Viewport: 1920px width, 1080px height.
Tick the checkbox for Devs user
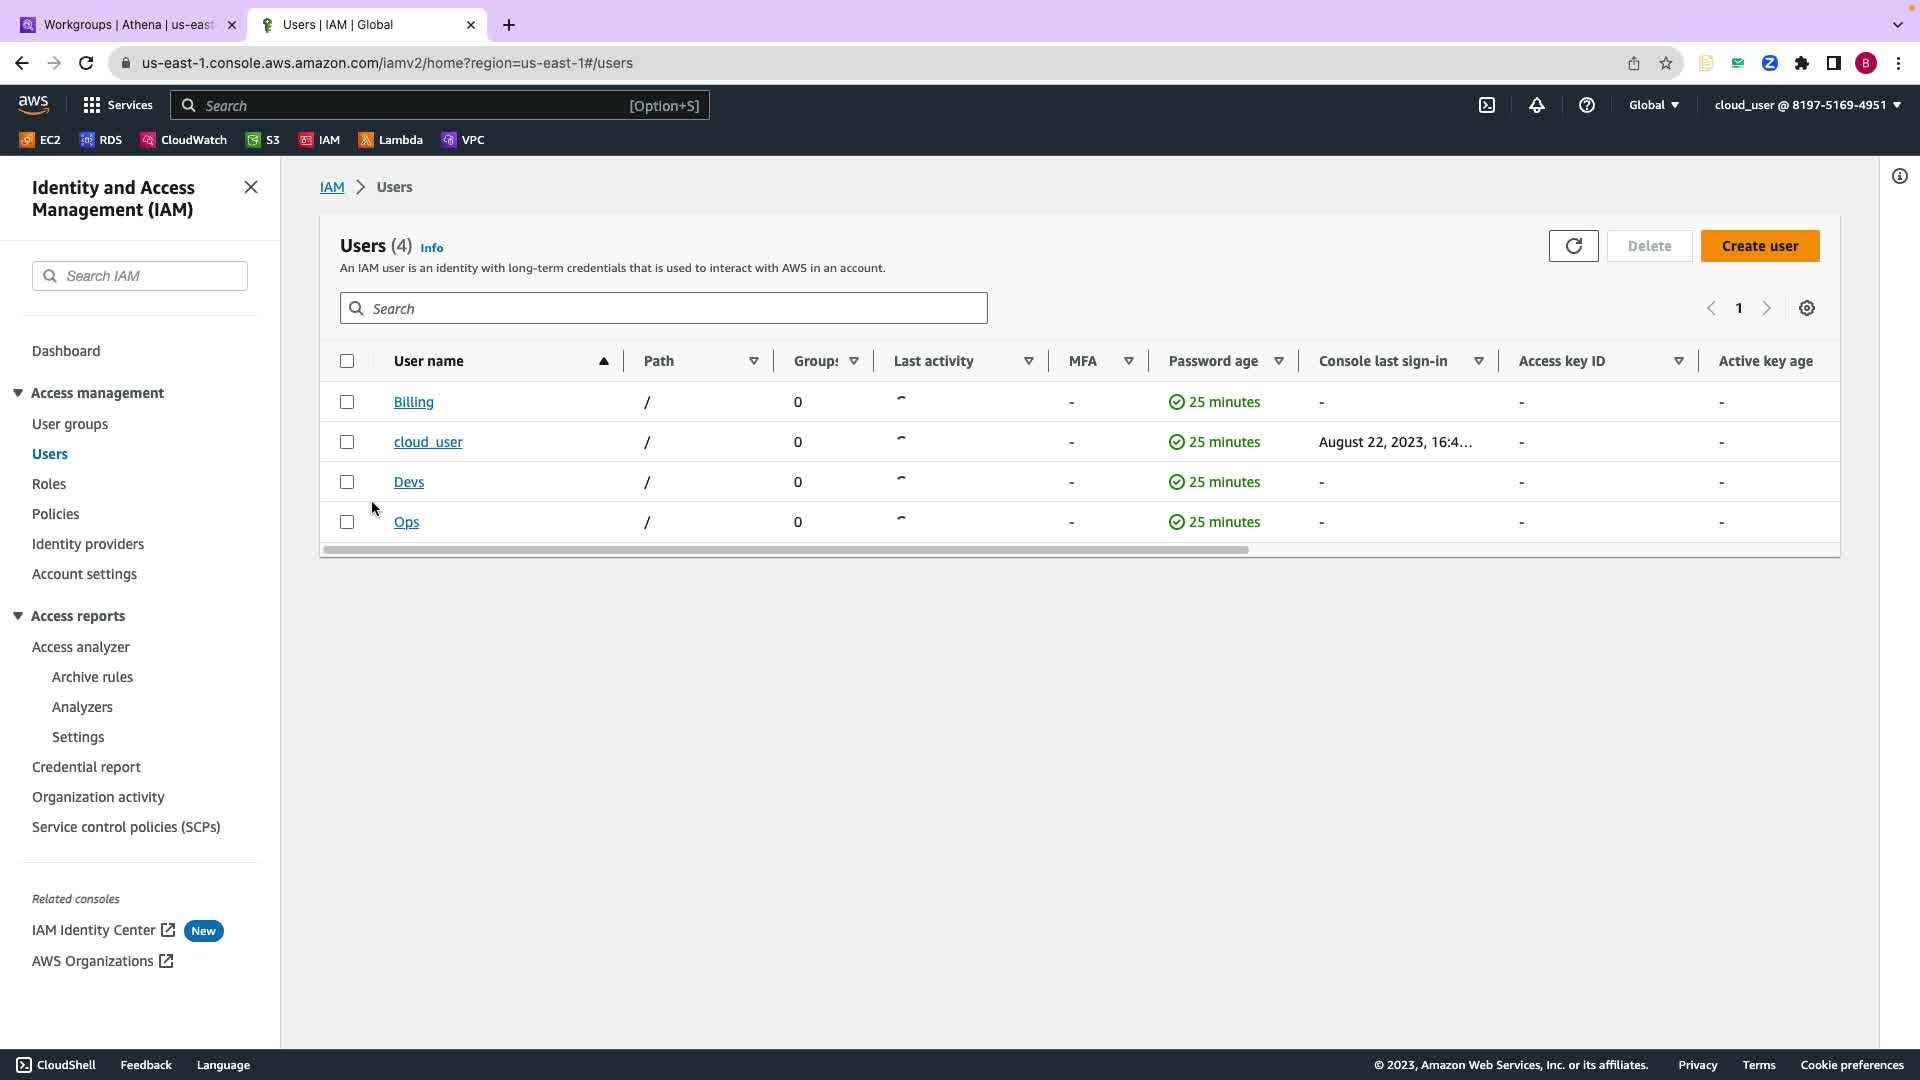click(347, 482)
